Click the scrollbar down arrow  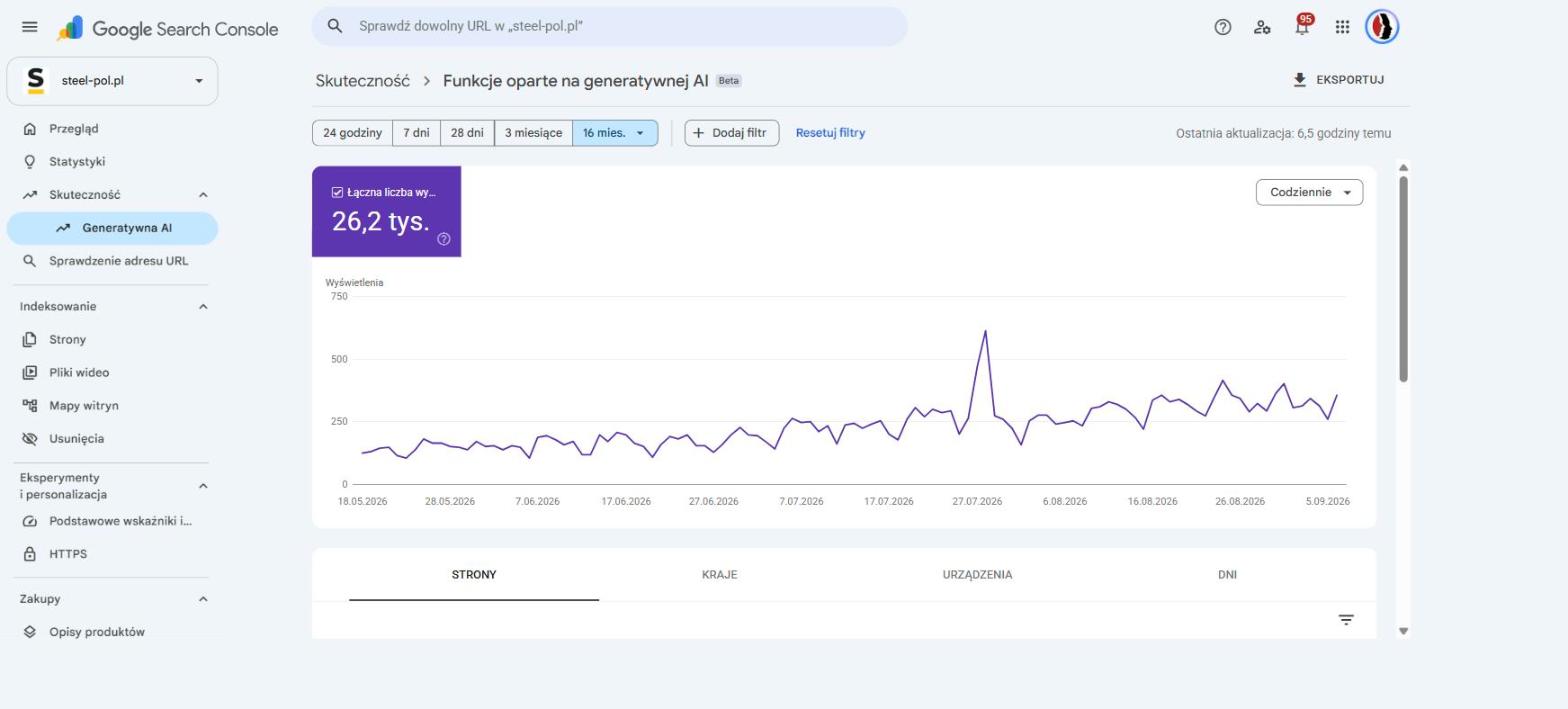click(x=1403, y=631)
